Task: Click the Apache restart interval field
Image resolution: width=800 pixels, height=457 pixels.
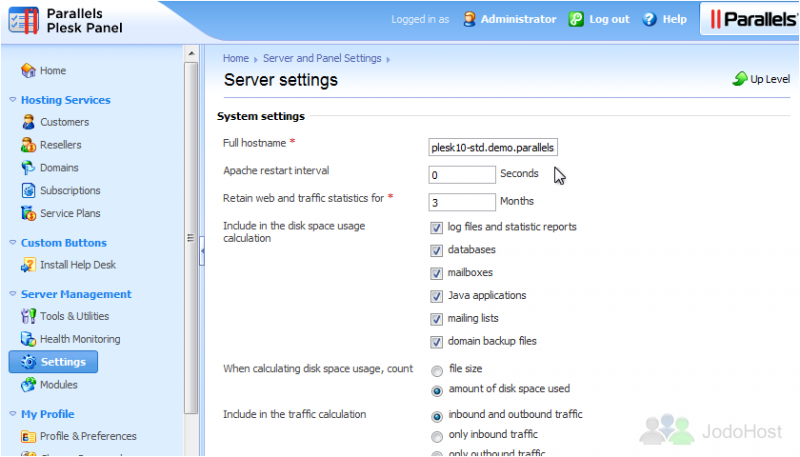Action: [462, 175]
